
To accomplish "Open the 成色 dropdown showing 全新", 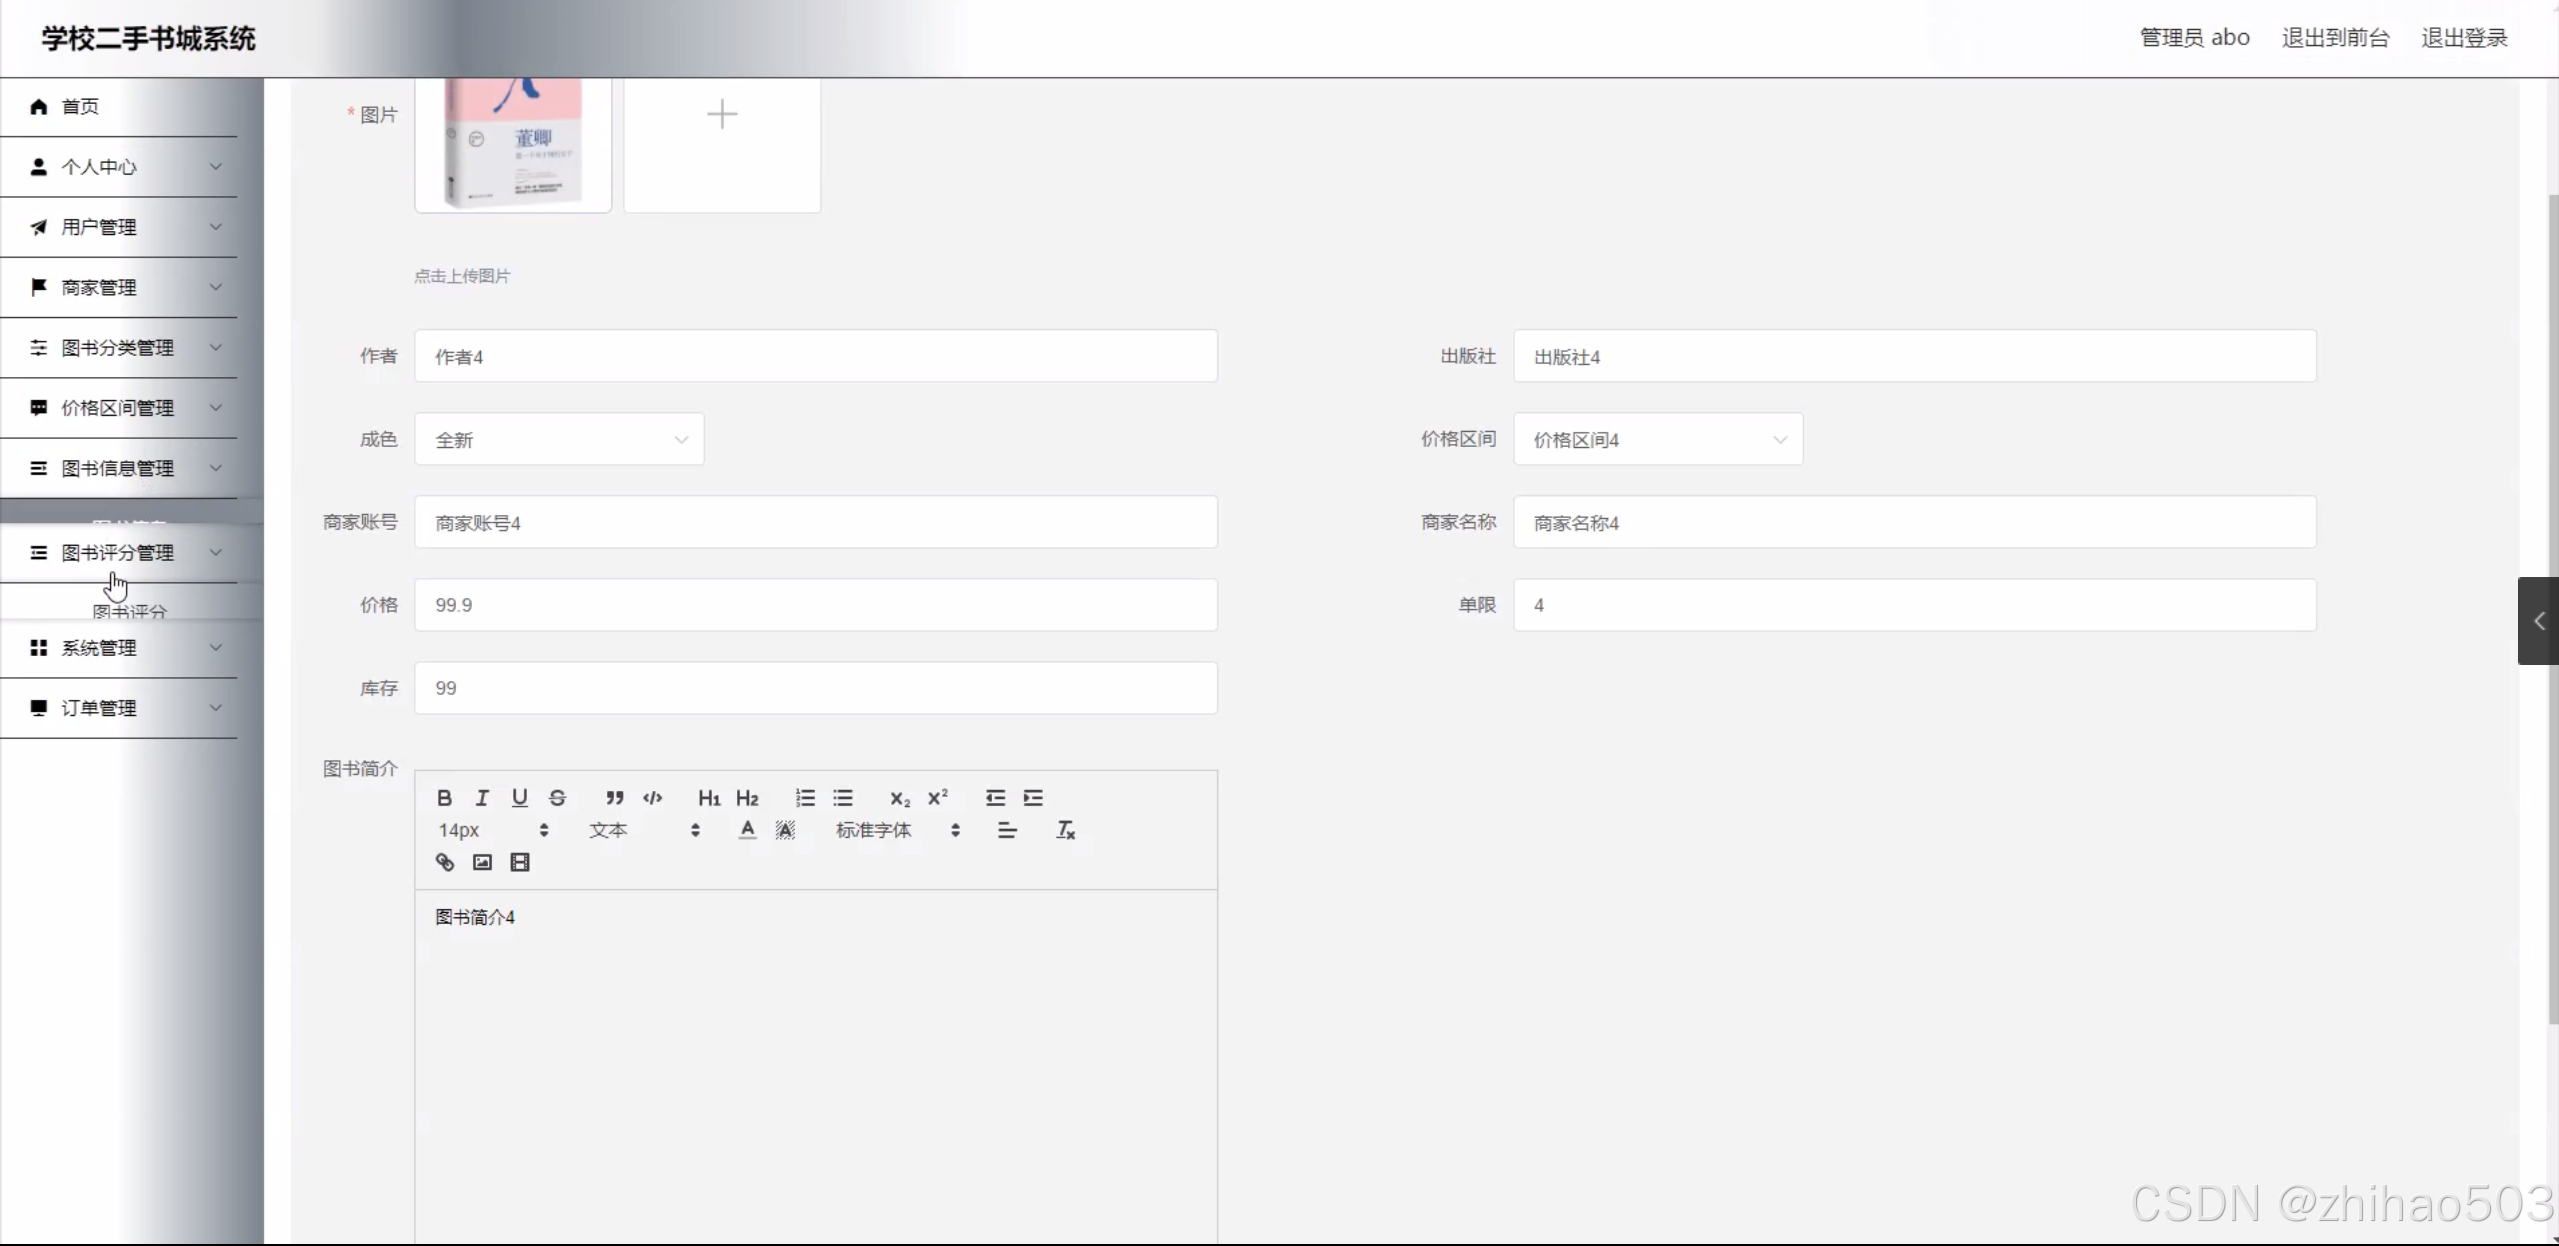I will pyautogui.click(x=559, y=440).
